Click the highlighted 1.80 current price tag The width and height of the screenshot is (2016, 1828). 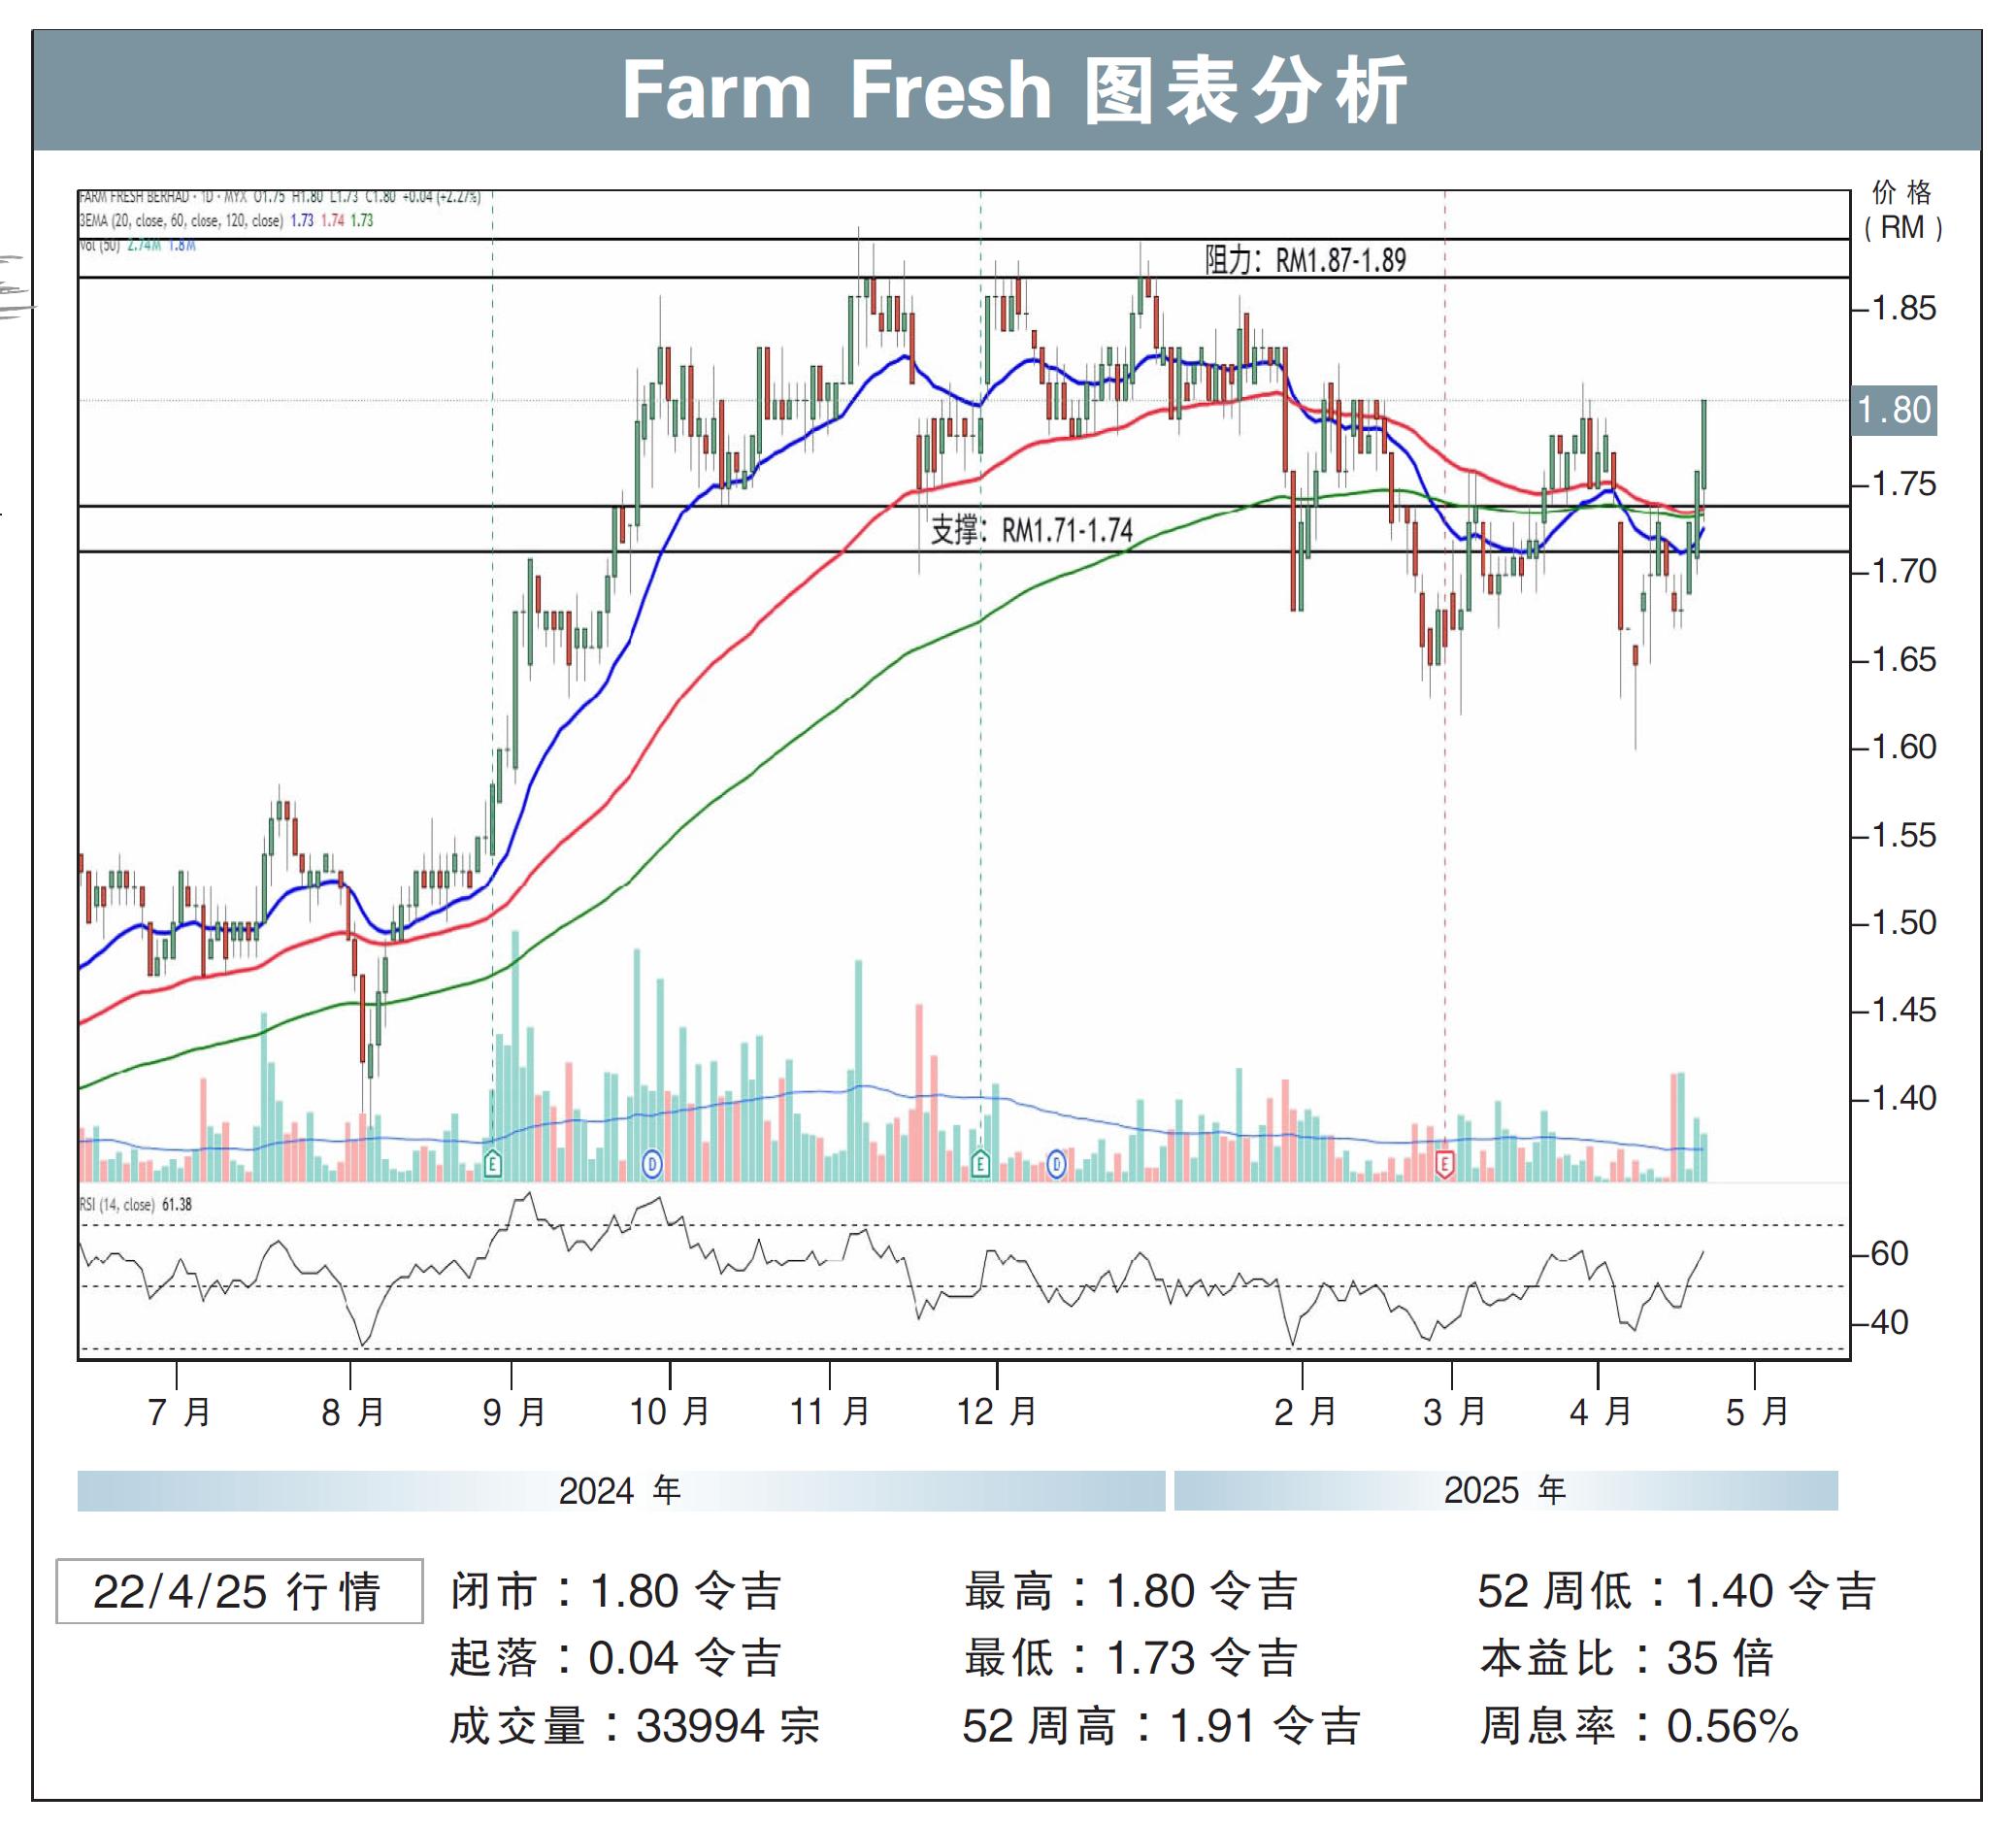[x=1894, y=410]
